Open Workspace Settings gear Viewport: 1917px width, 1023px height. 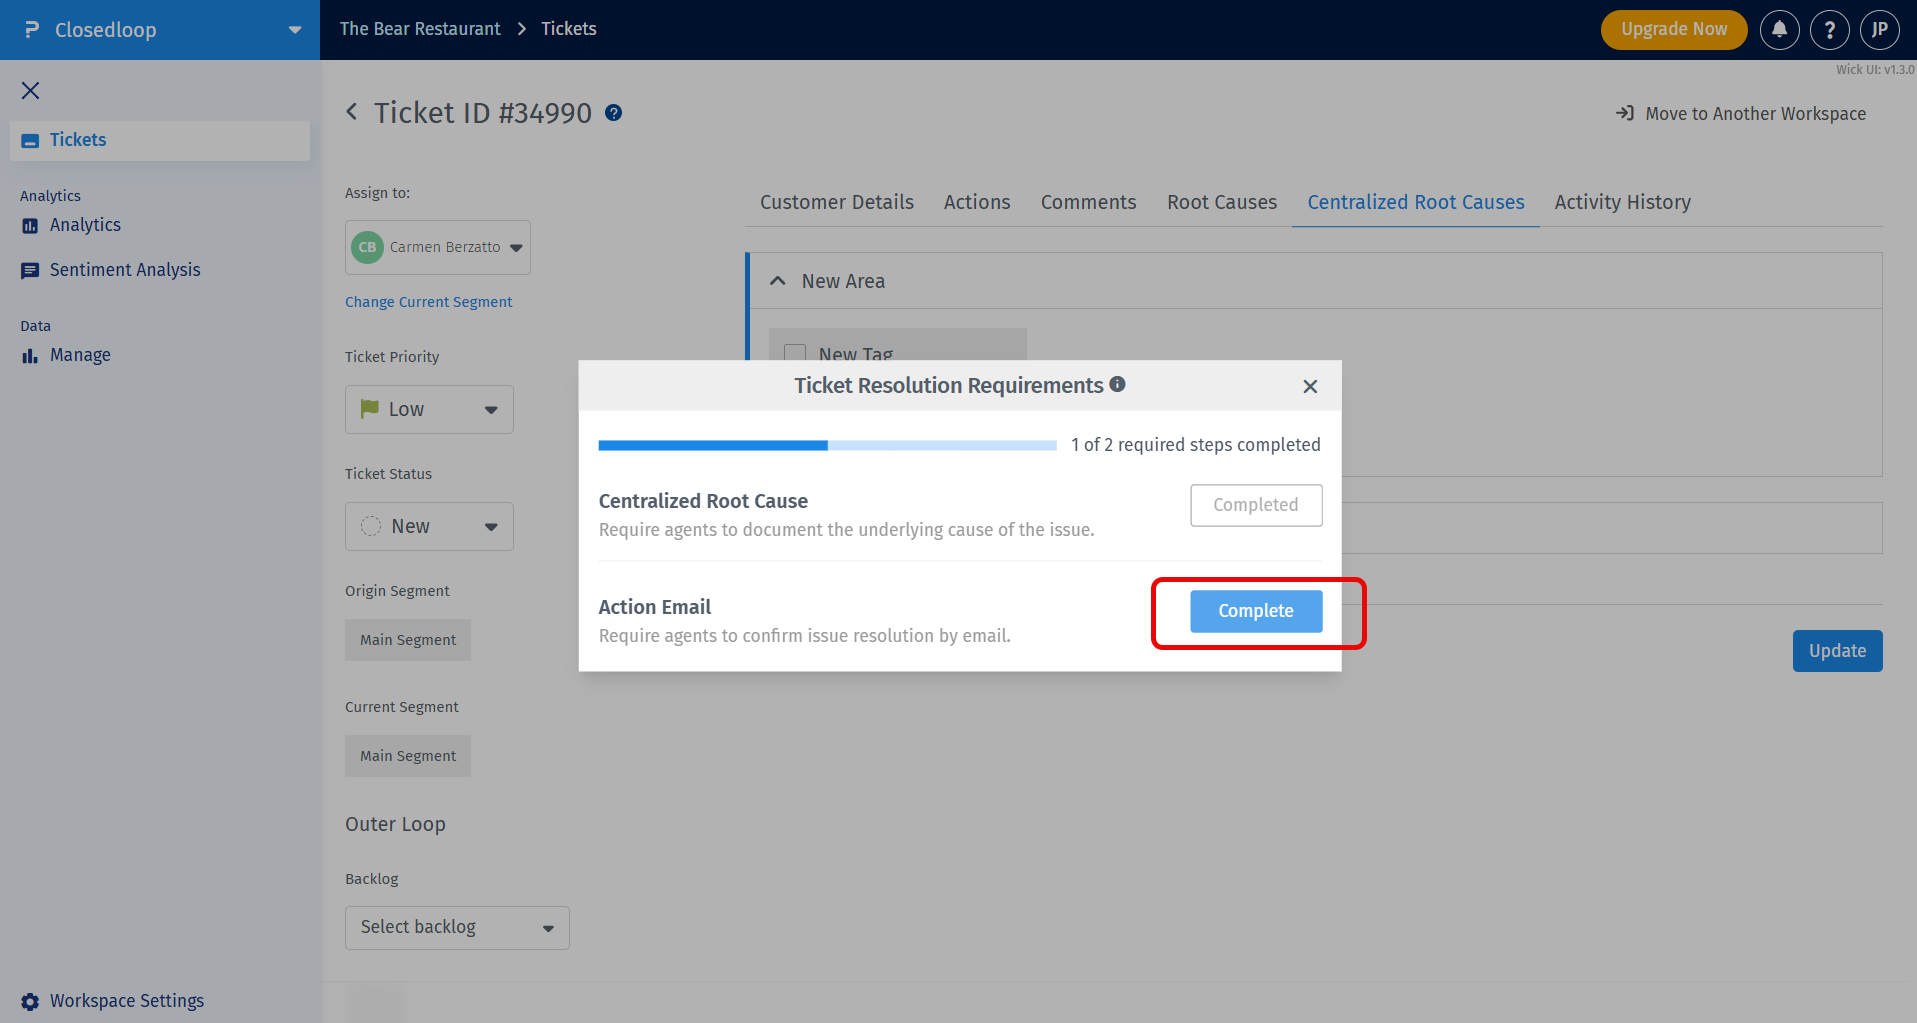click(30, 1001)
